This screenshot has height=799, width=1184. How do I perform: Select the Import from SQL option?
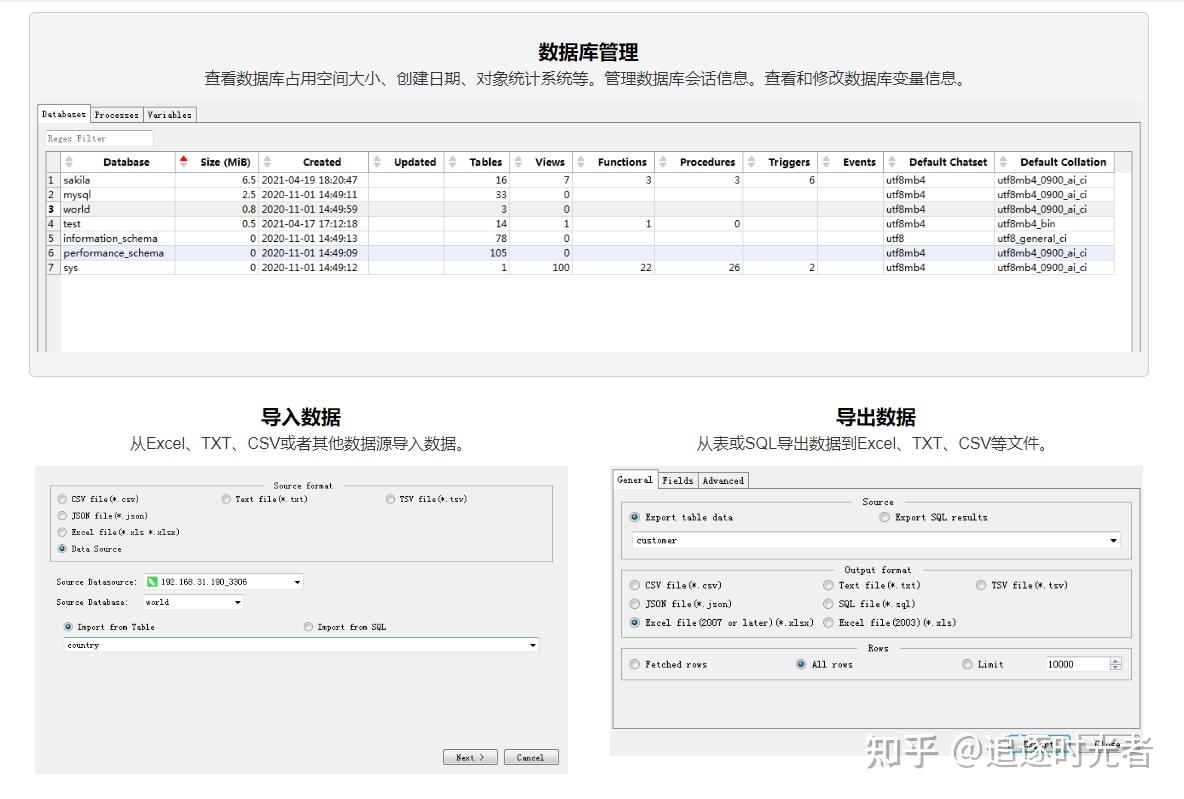pyautogui.click(x=308, y=626)
